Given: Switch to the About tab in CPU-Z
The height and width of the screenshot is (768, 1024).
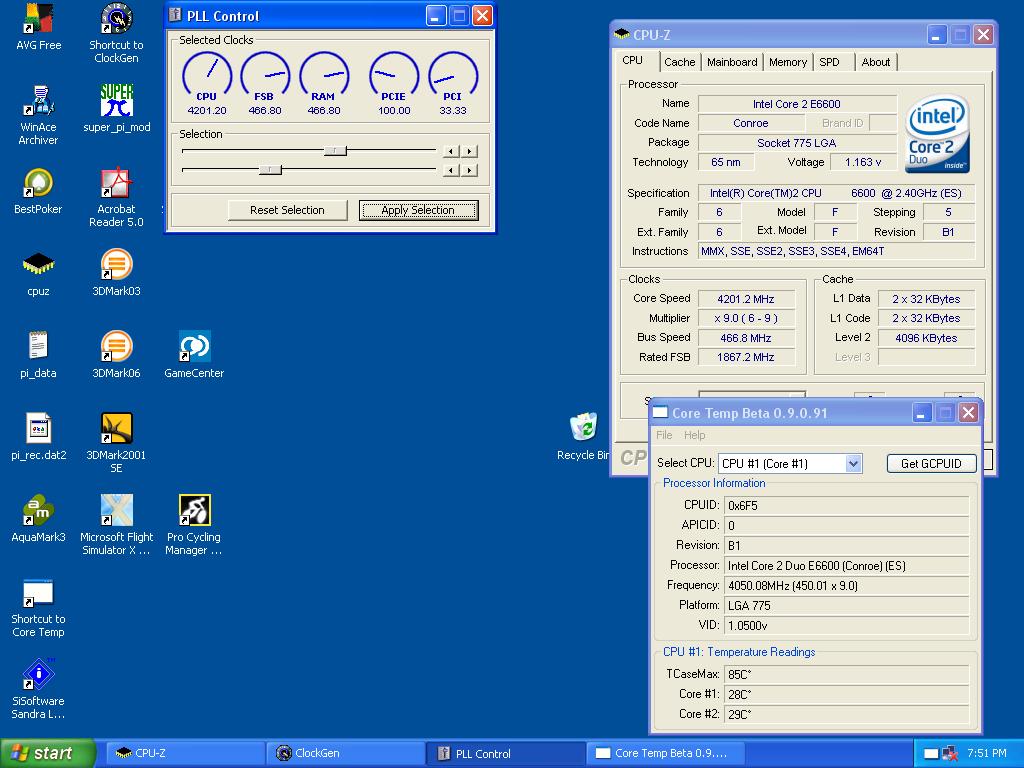Looking at the screenshot, I should (x=876, y=62).
